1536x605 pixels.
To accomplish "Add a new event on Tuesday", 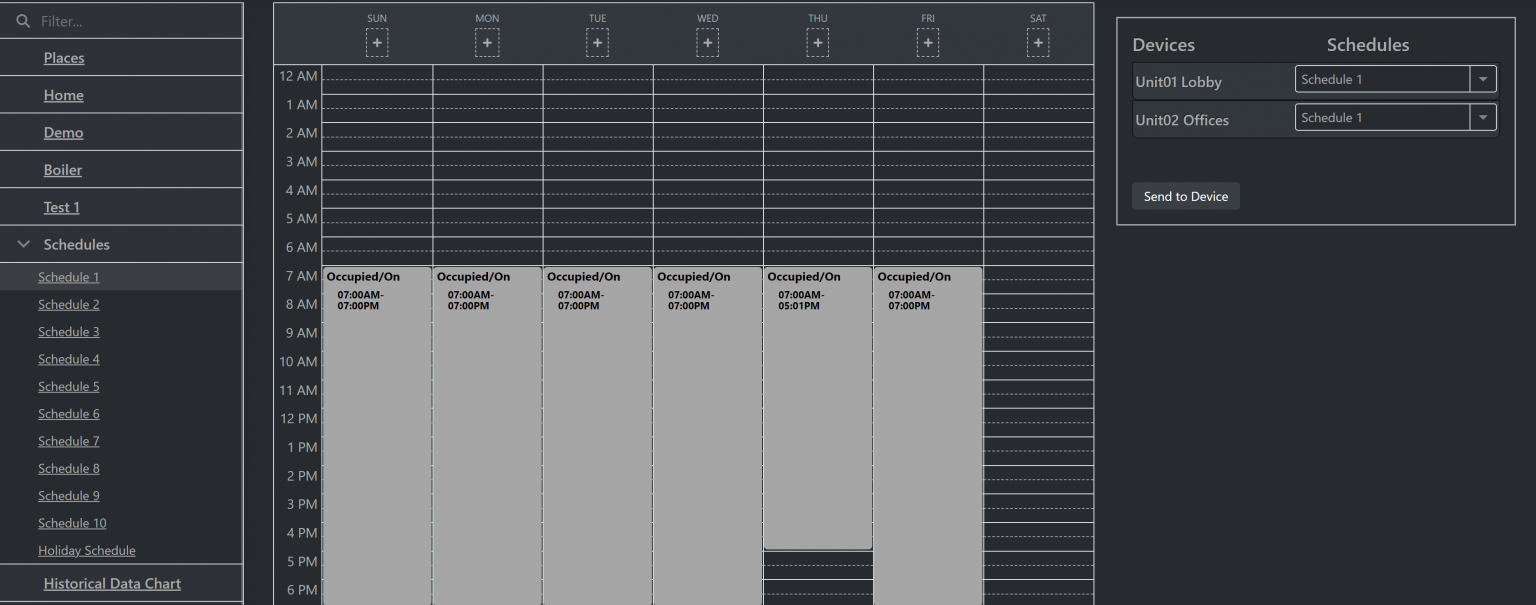I will [x=597, y=42].
